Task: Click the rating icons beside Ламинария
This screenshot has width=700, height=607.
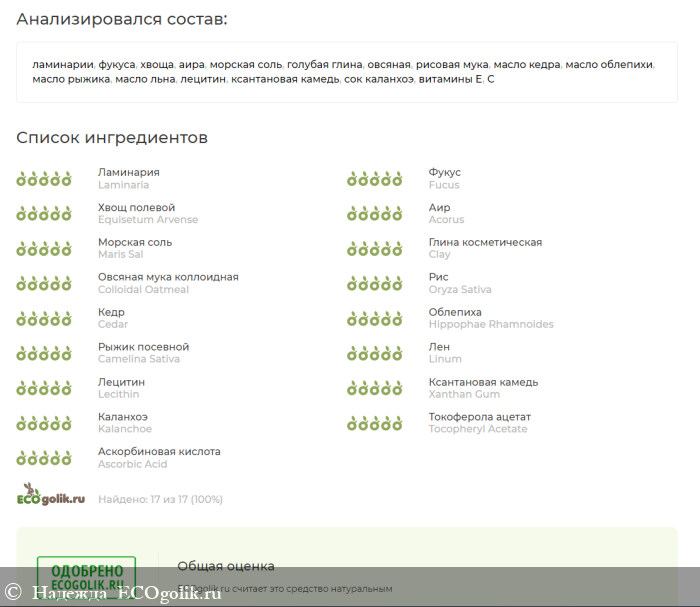Action: tap(44, 179)
